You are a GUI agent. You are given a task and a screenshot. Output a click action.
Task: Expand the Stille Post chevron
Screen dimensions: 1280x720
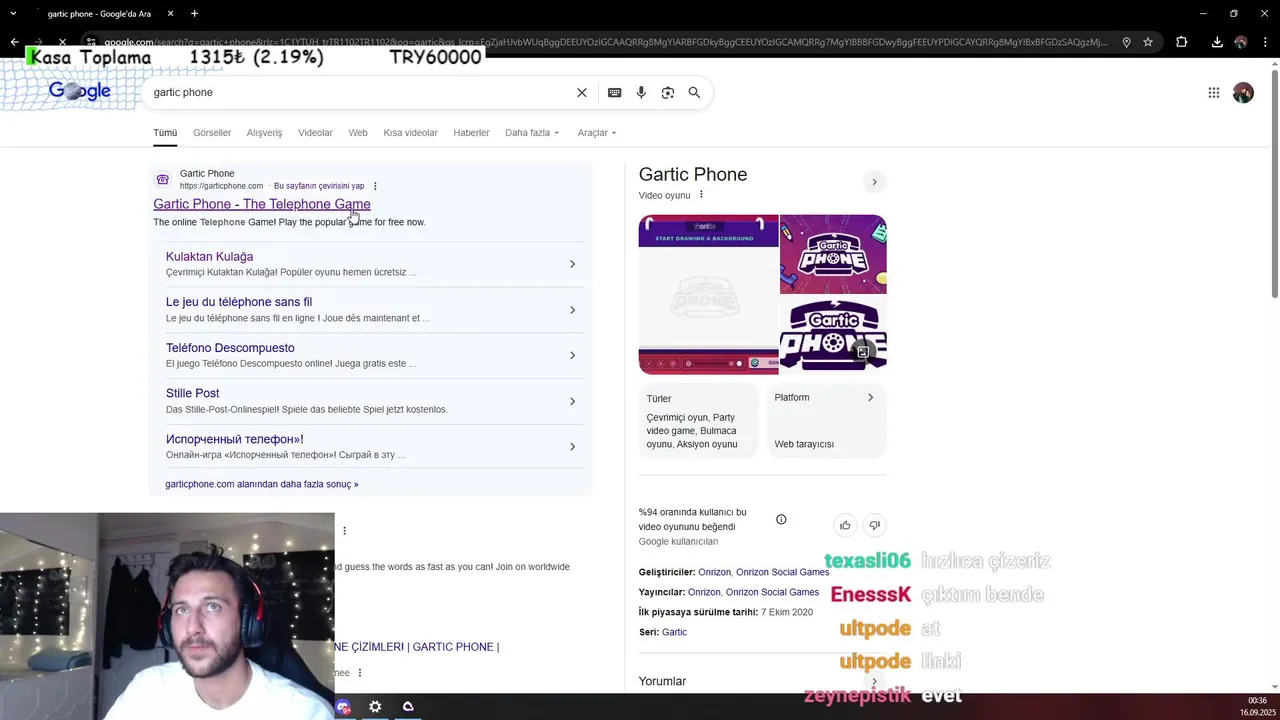[x=572, y=401]
